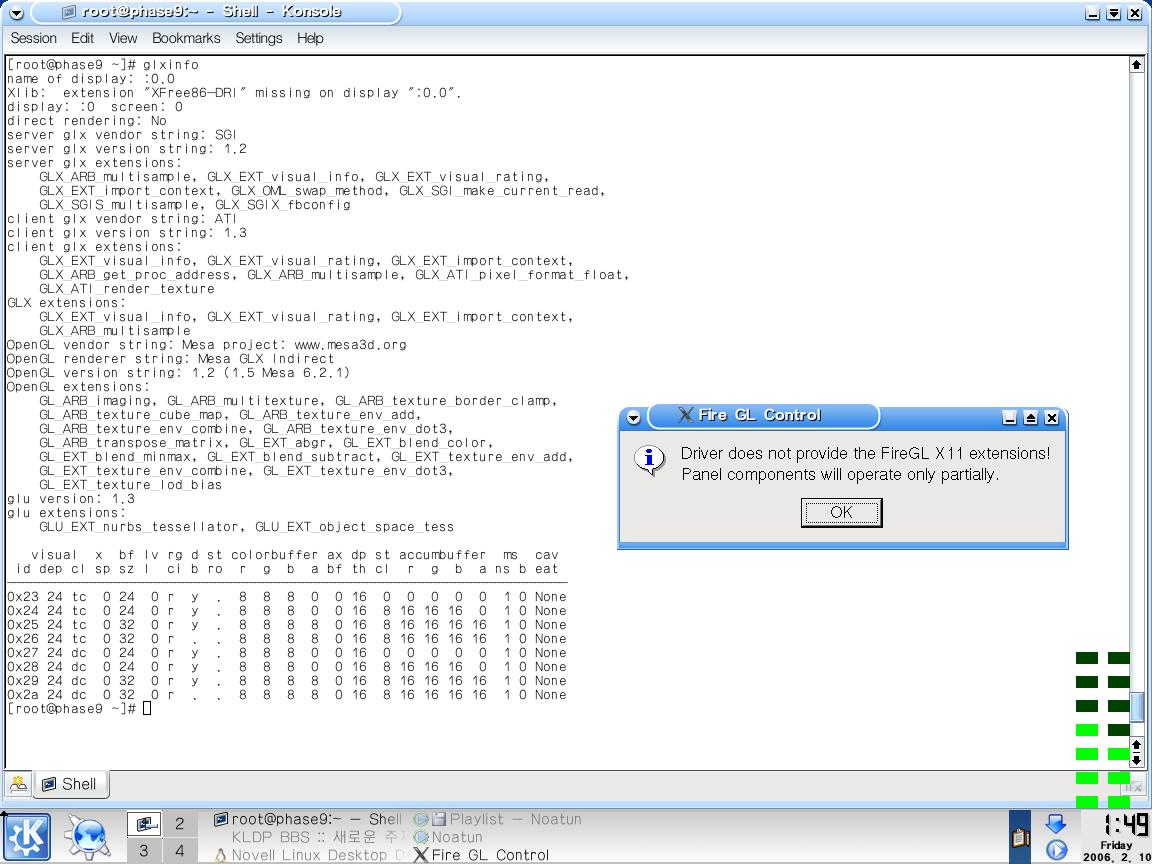Open the Fire GL Control window menu arrow

tap(633, 417)
